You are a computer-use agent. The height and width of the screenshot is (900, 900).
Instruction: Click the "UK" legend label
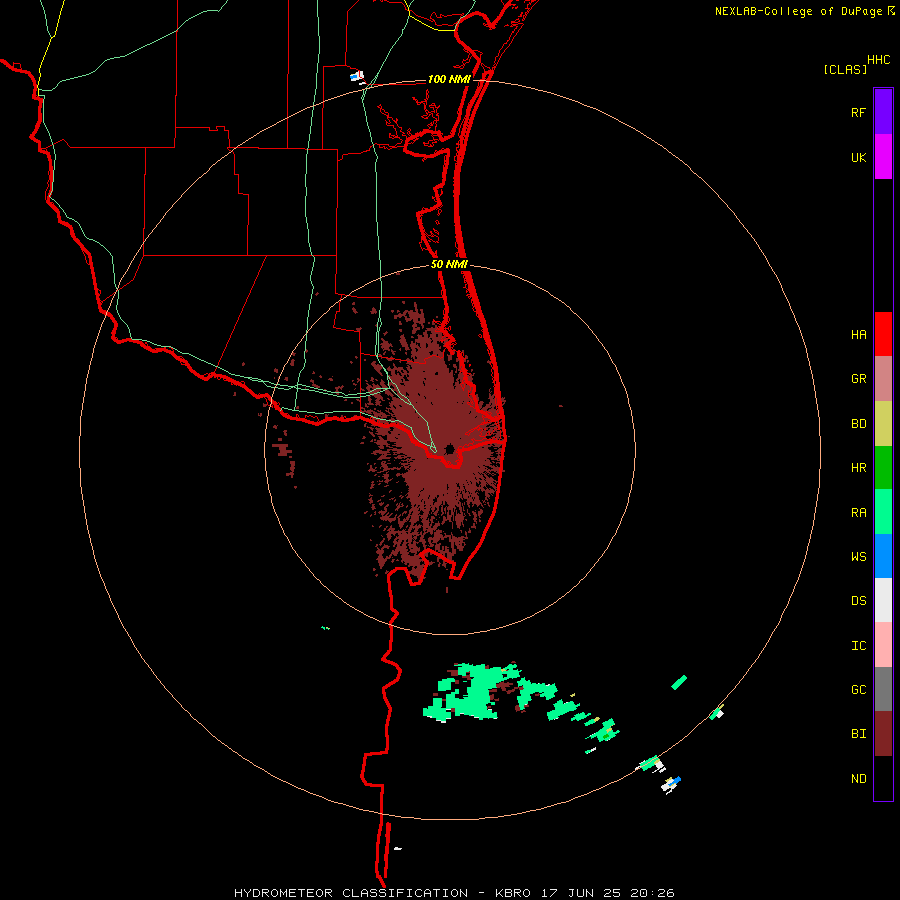click(x=858, y=158)
